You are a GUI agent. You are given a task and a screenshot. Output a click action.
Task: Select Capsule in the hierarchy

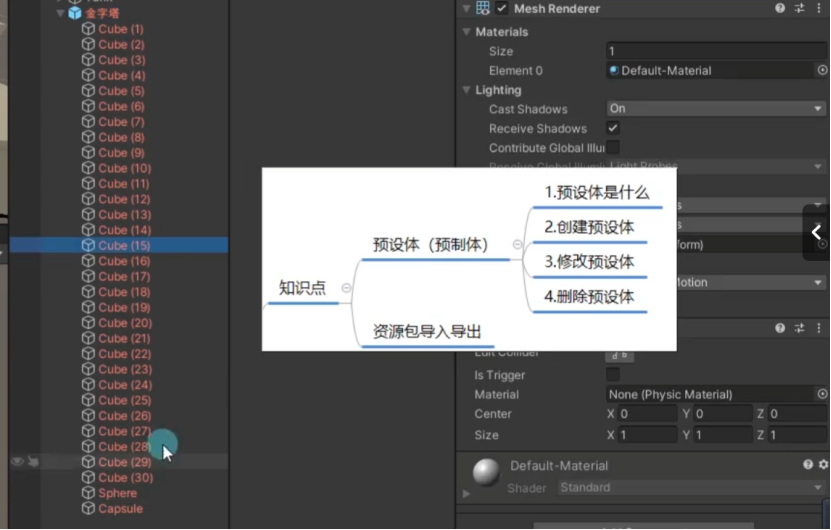119,508
